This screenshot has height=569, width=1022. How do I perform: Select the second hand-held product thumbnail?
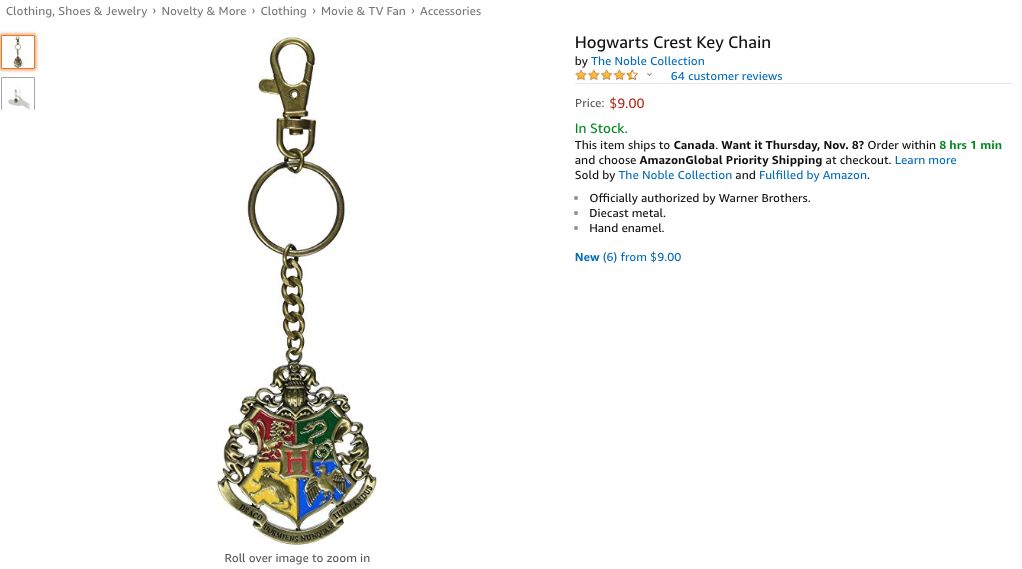18,94
